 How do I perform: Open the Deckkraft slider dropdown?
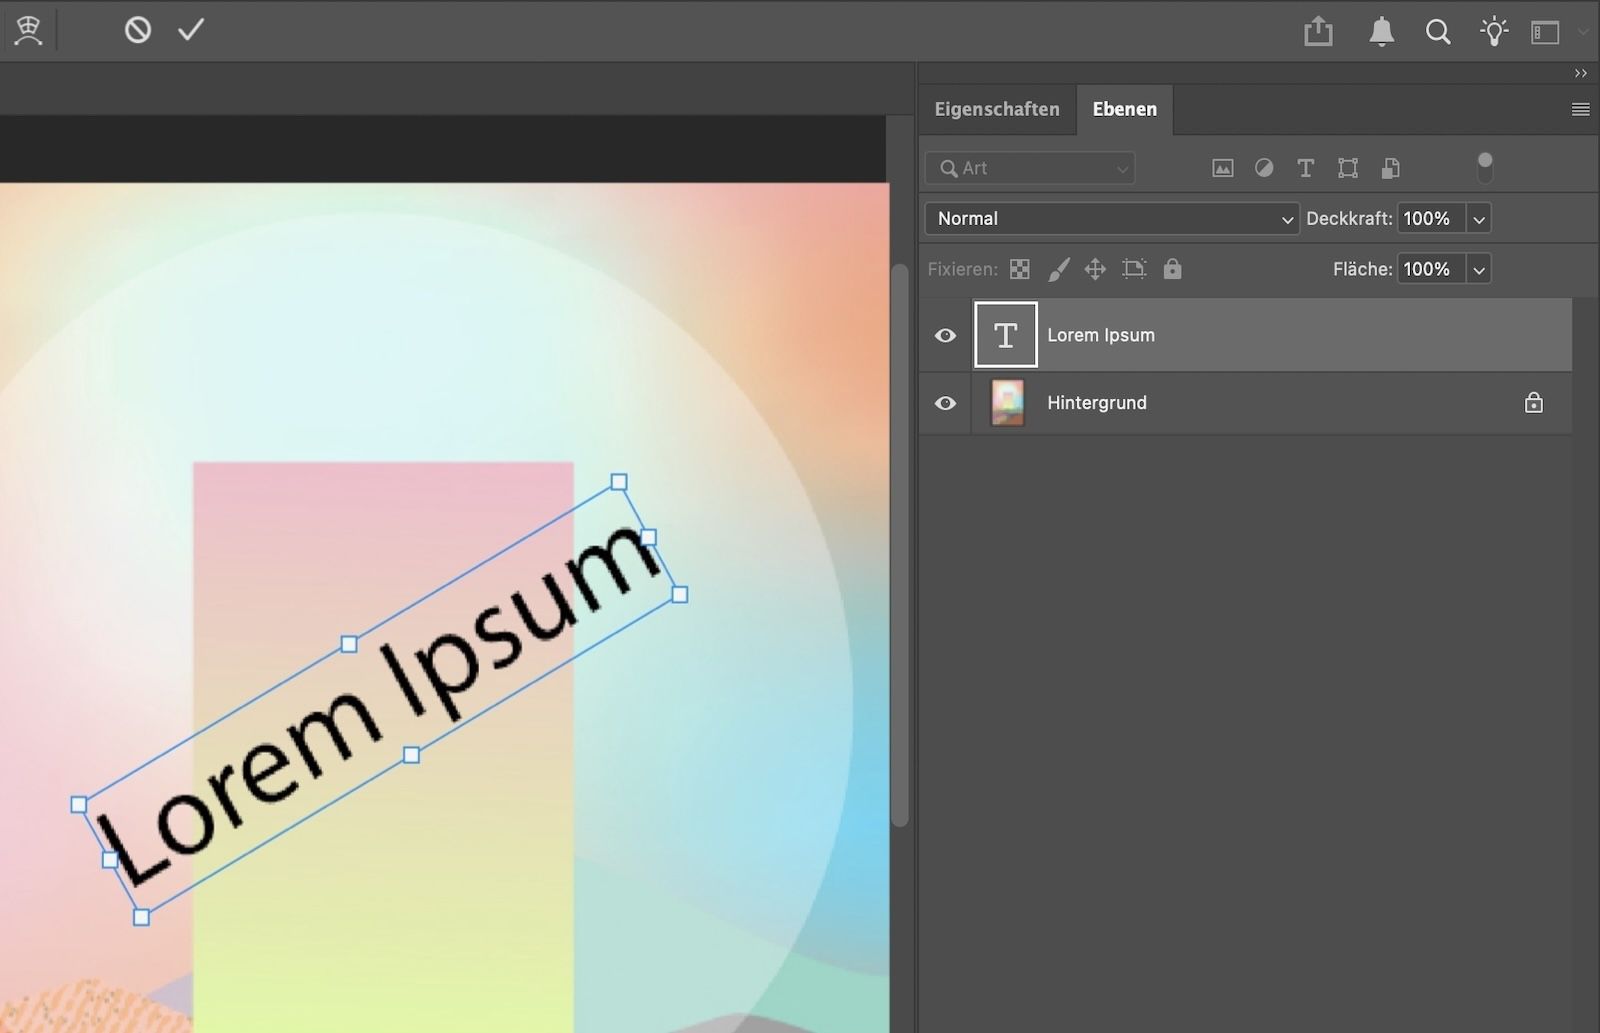(1479, 219)
